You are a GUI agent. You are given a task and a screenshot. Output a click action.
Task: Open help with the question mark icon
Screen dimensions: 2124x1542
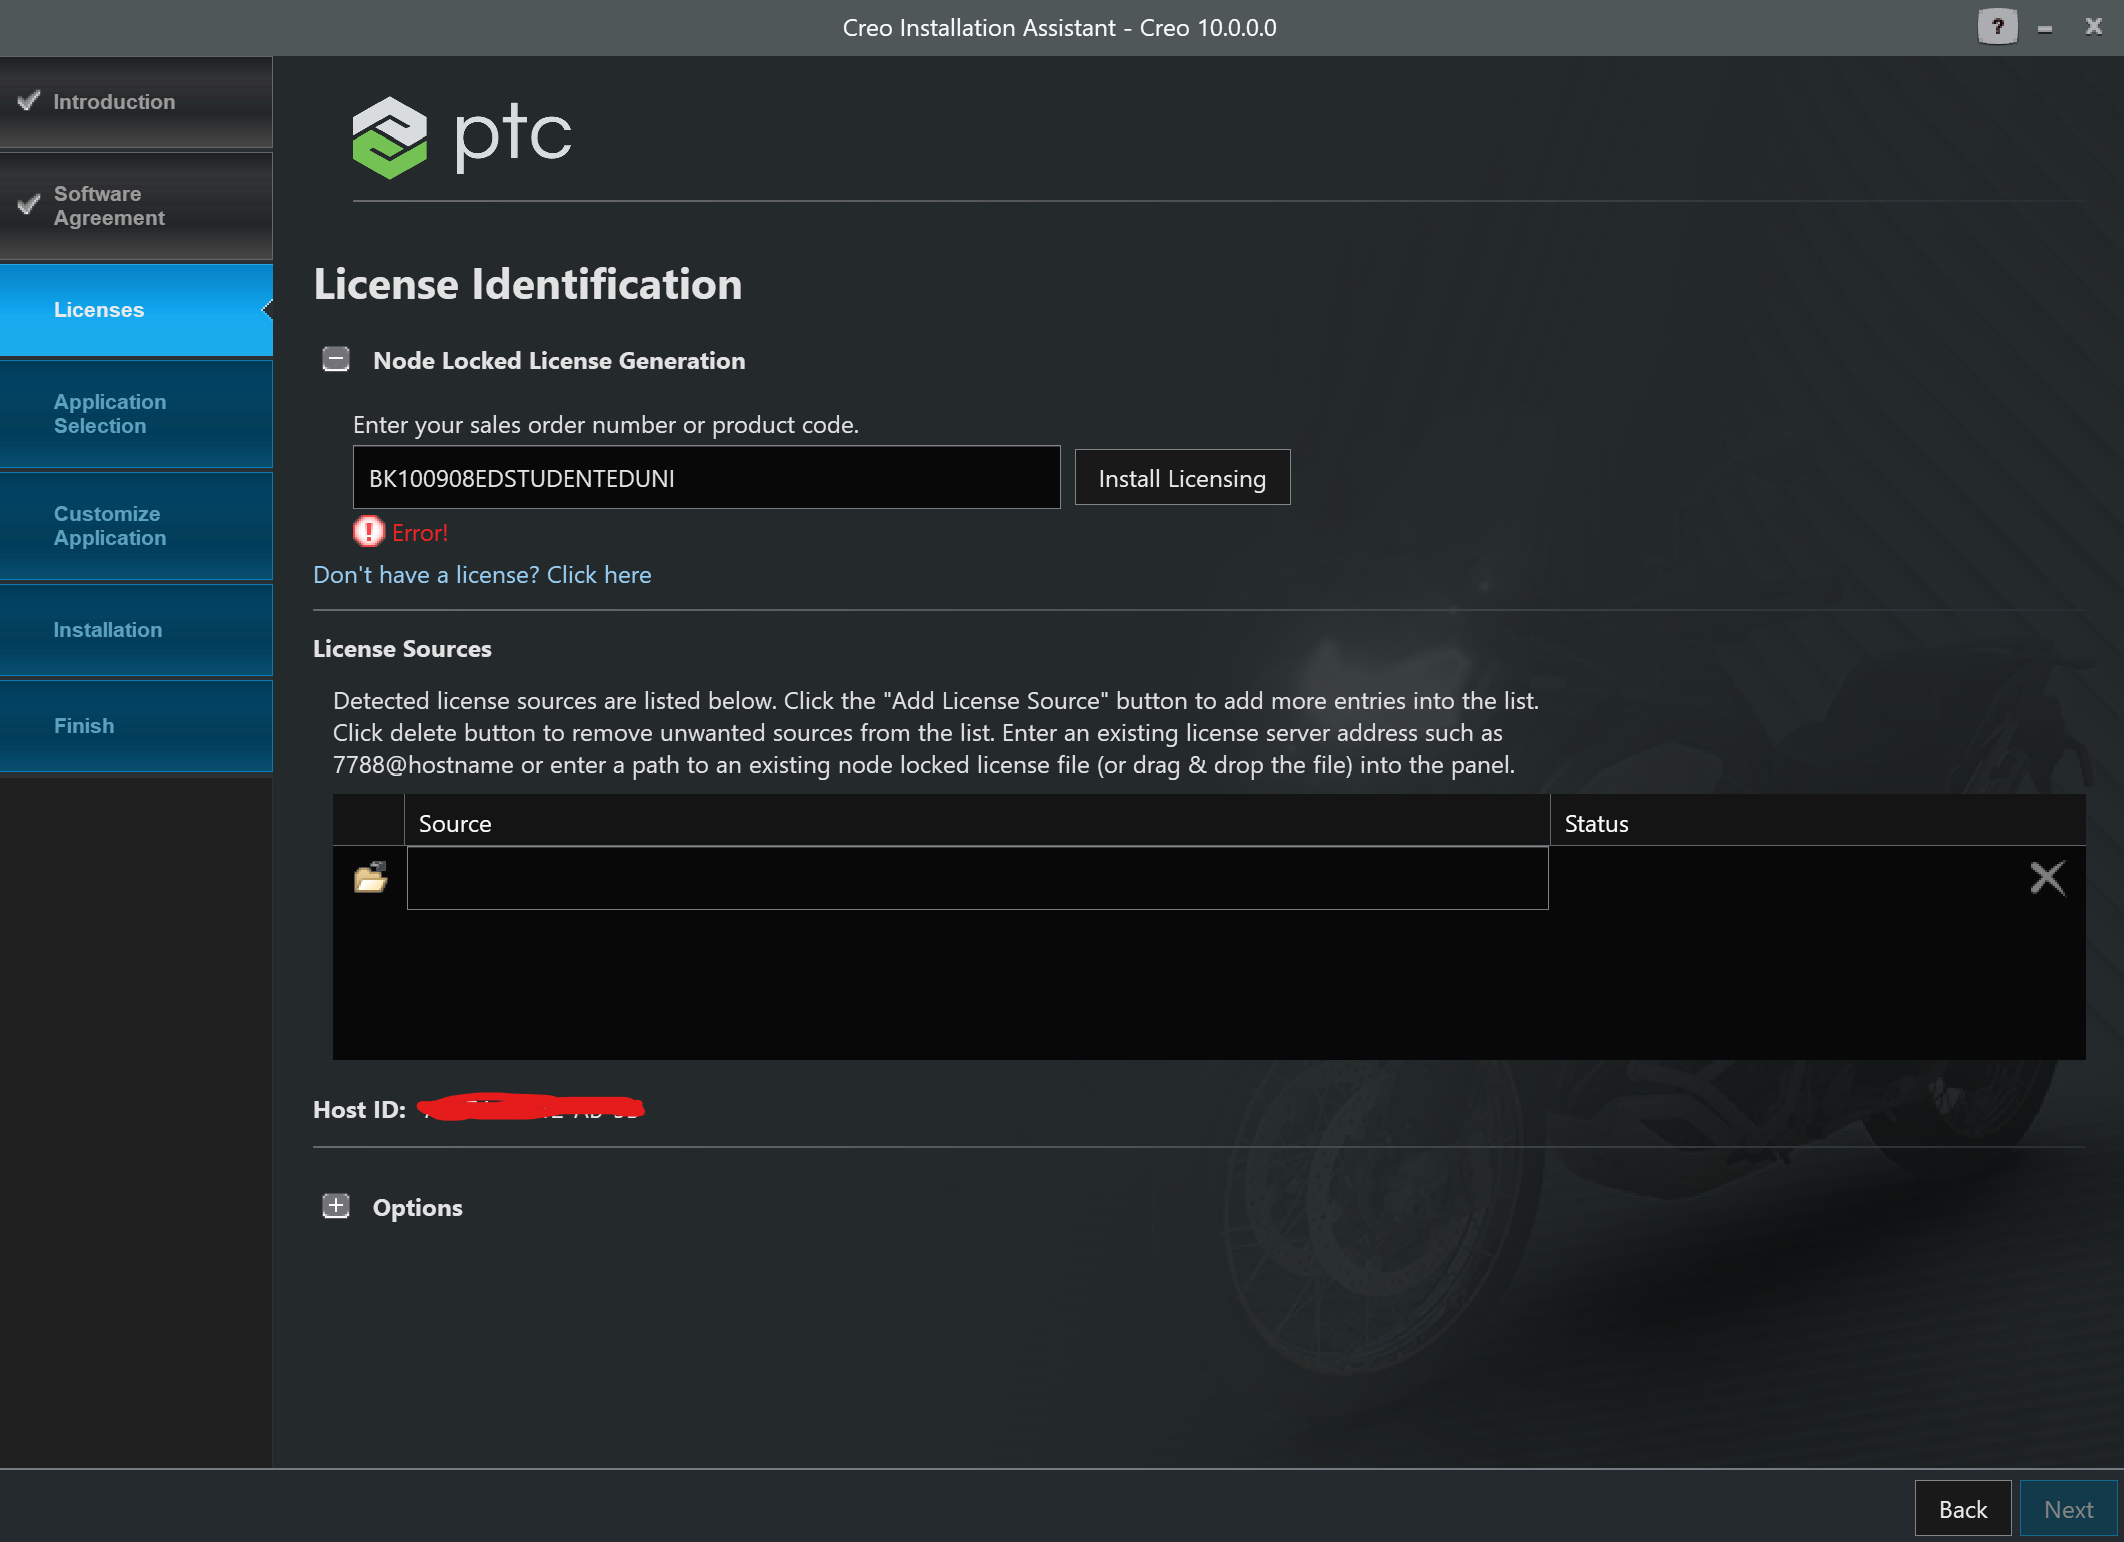pyautogui.click(x=1996, y=27)
